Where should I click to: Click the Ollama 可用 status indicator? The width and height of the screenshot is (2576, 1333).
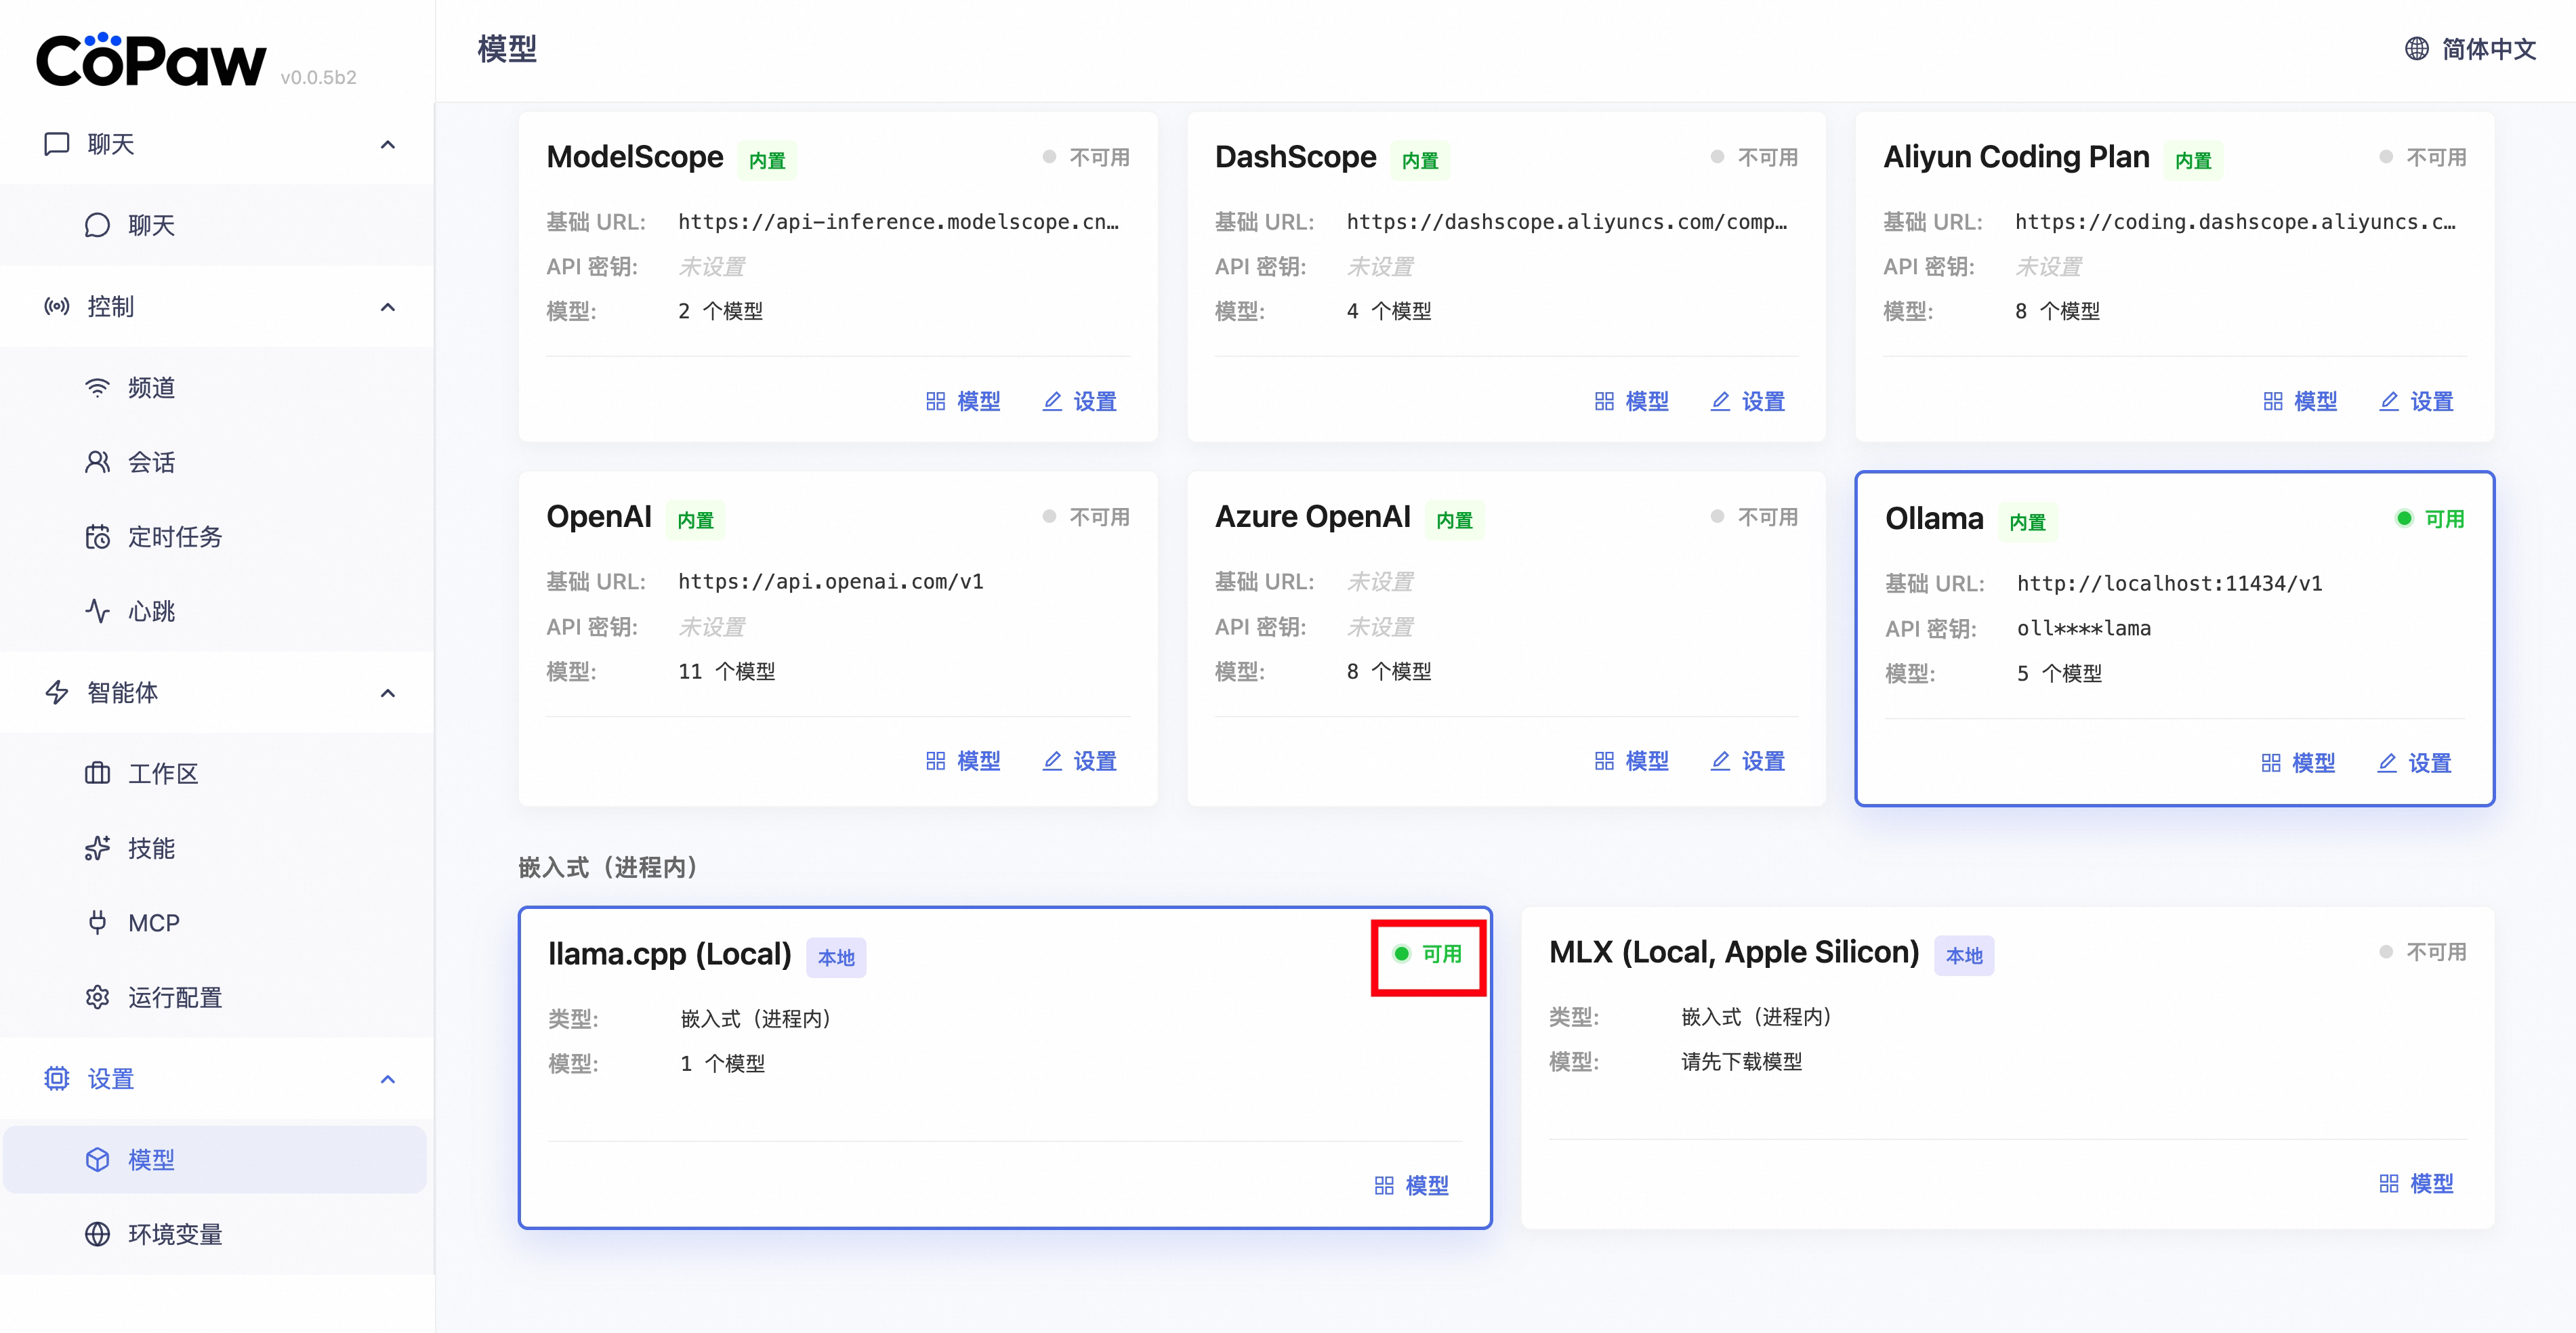[x=2430, y=519]
